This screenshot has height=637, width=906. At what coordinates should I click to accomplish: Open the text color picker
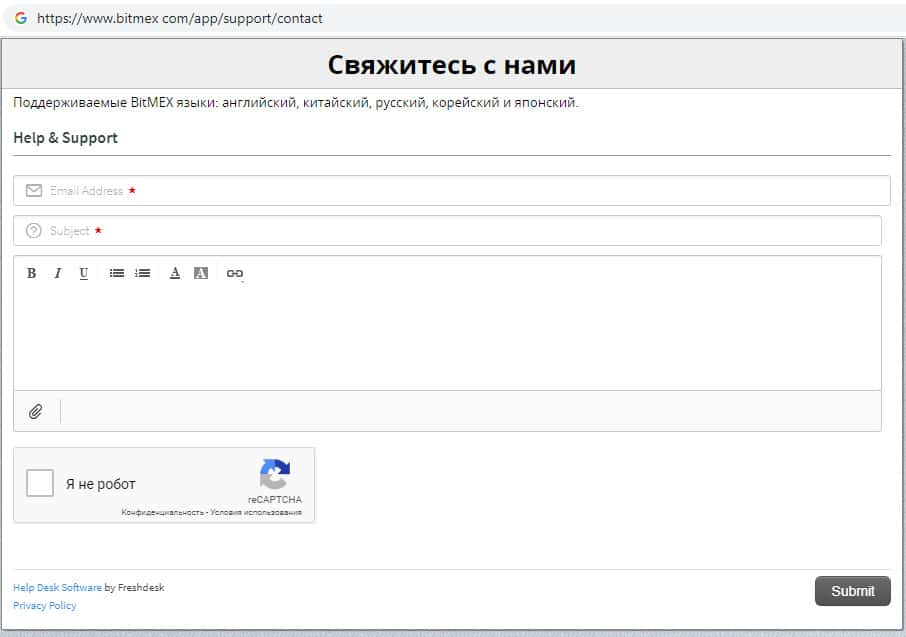[175, 273]
